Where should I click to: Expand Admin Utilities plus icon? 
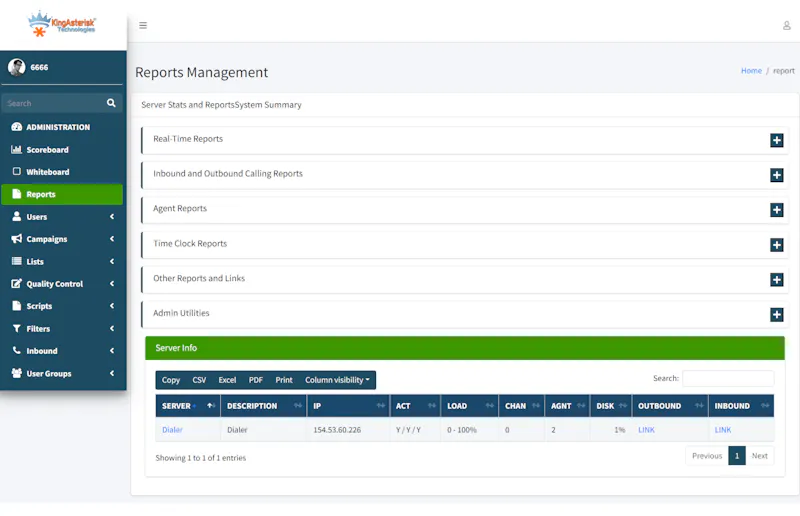tap(777, 314)
